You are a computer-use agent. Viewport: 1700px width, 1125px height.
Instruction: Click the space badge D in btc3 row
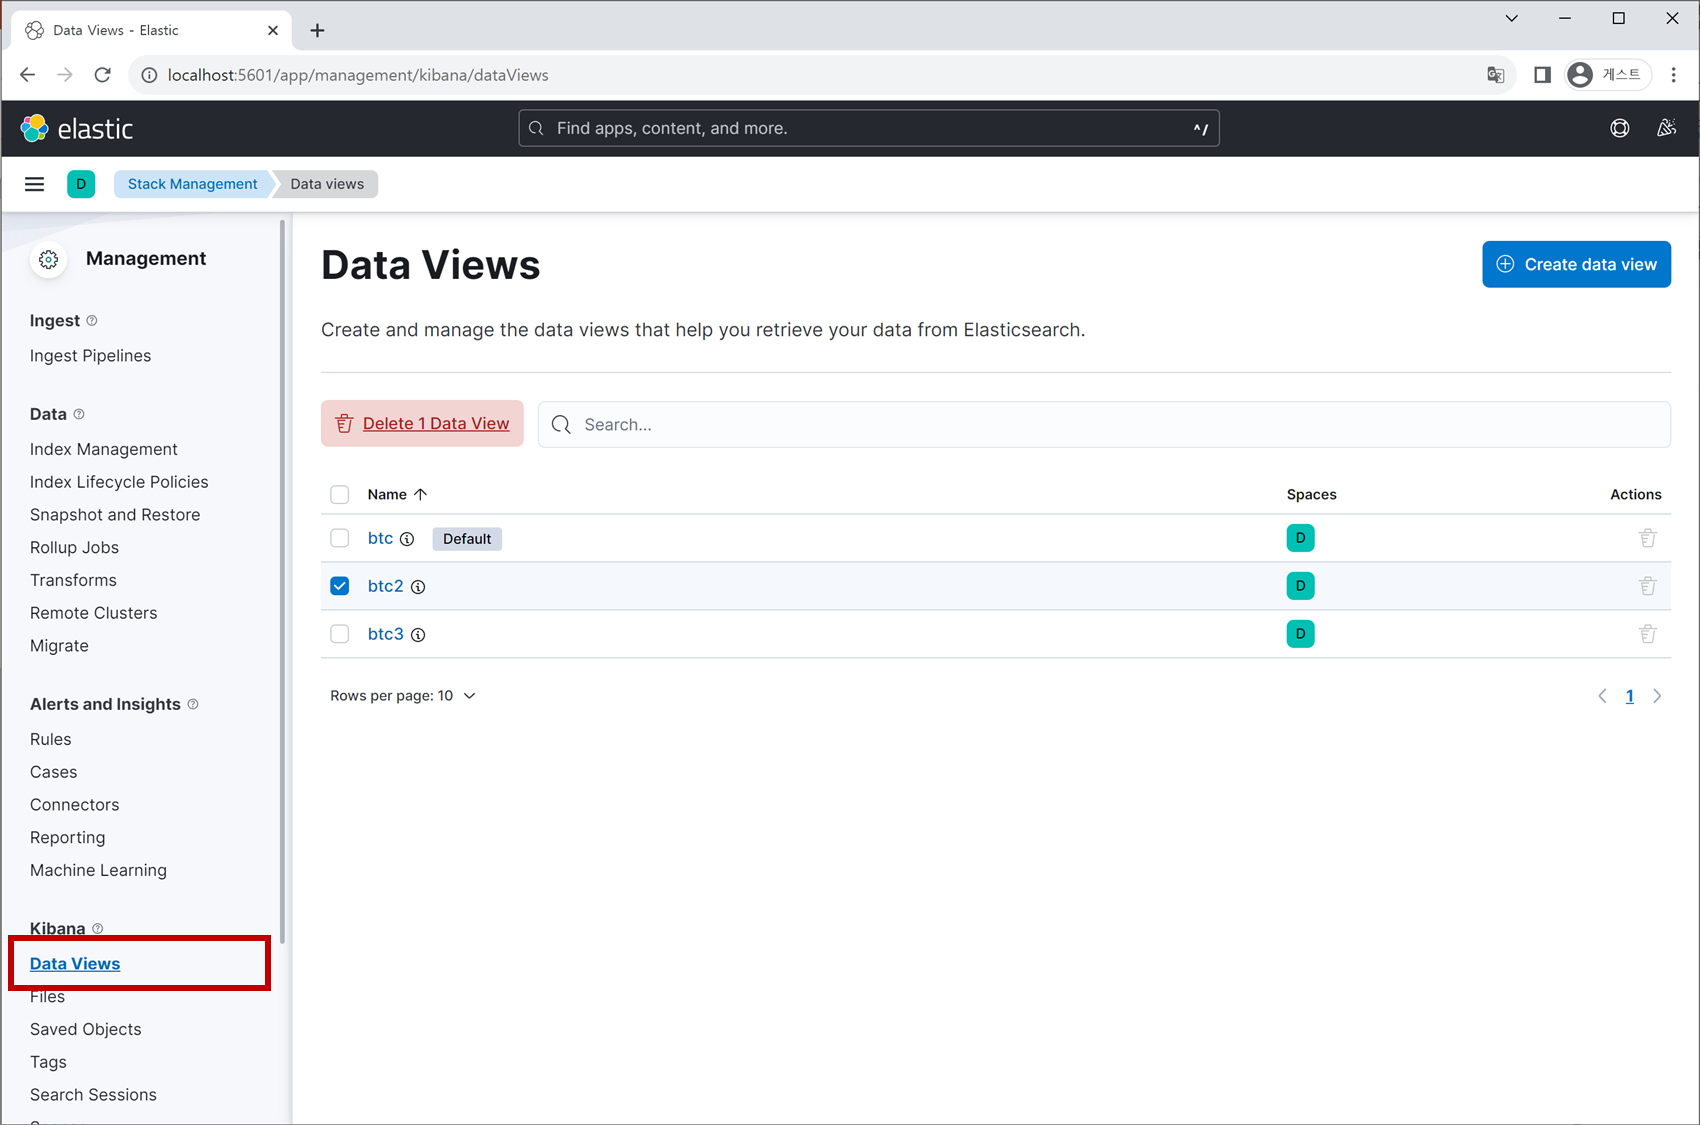pyautogui.click(x=1300, y=634)
